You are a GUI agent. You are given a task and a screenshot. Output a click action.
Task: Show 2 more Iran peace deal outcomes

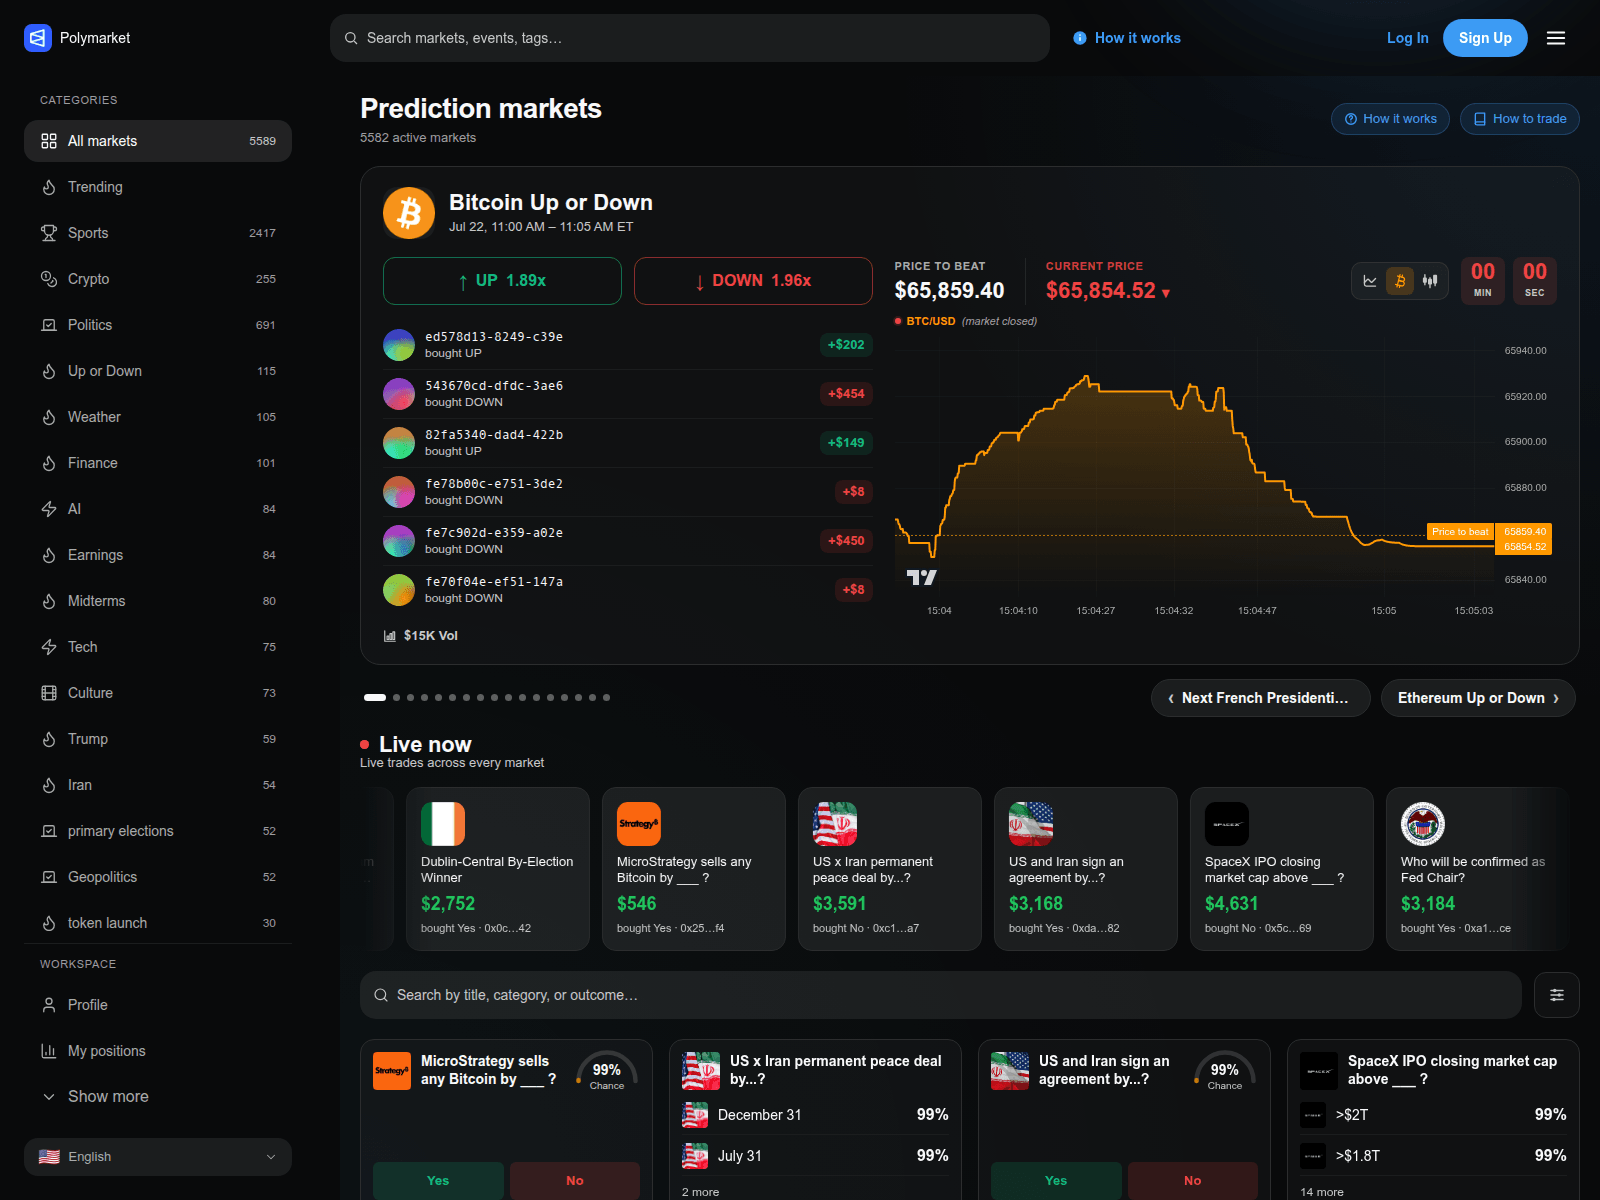click(x=700, y=1192)
